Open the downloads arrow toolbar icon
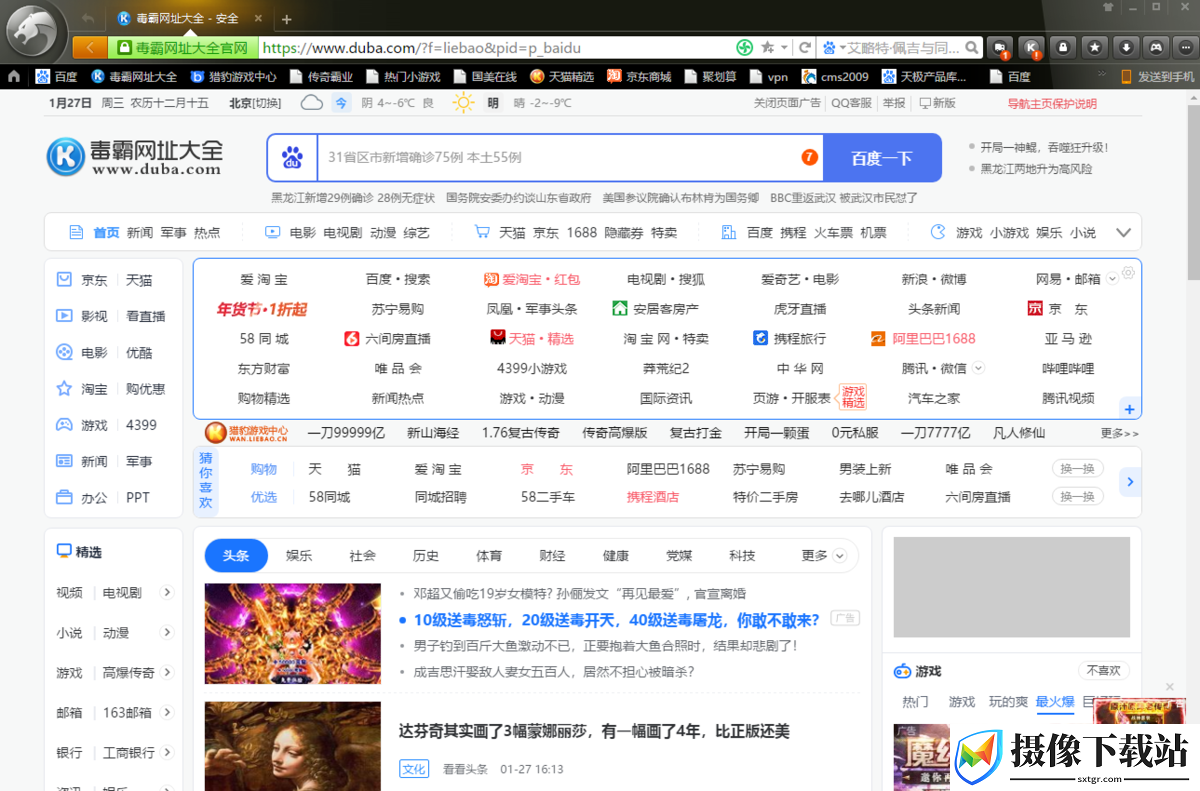The height and width of the screenshot is (791, 1200). [x=1125, y=47]
